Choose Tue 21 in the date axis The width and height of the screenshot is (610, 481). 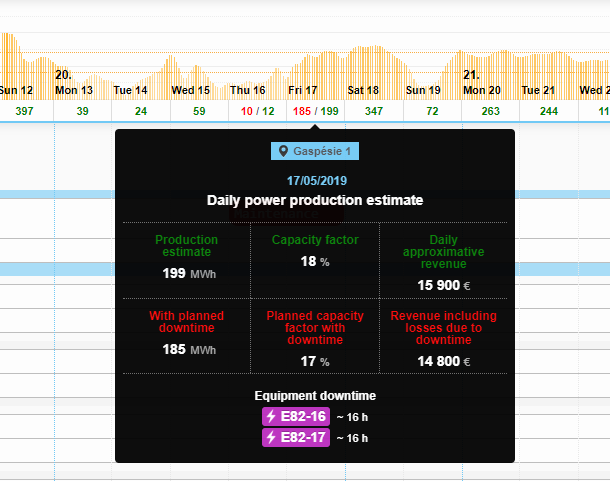point(538,90)
